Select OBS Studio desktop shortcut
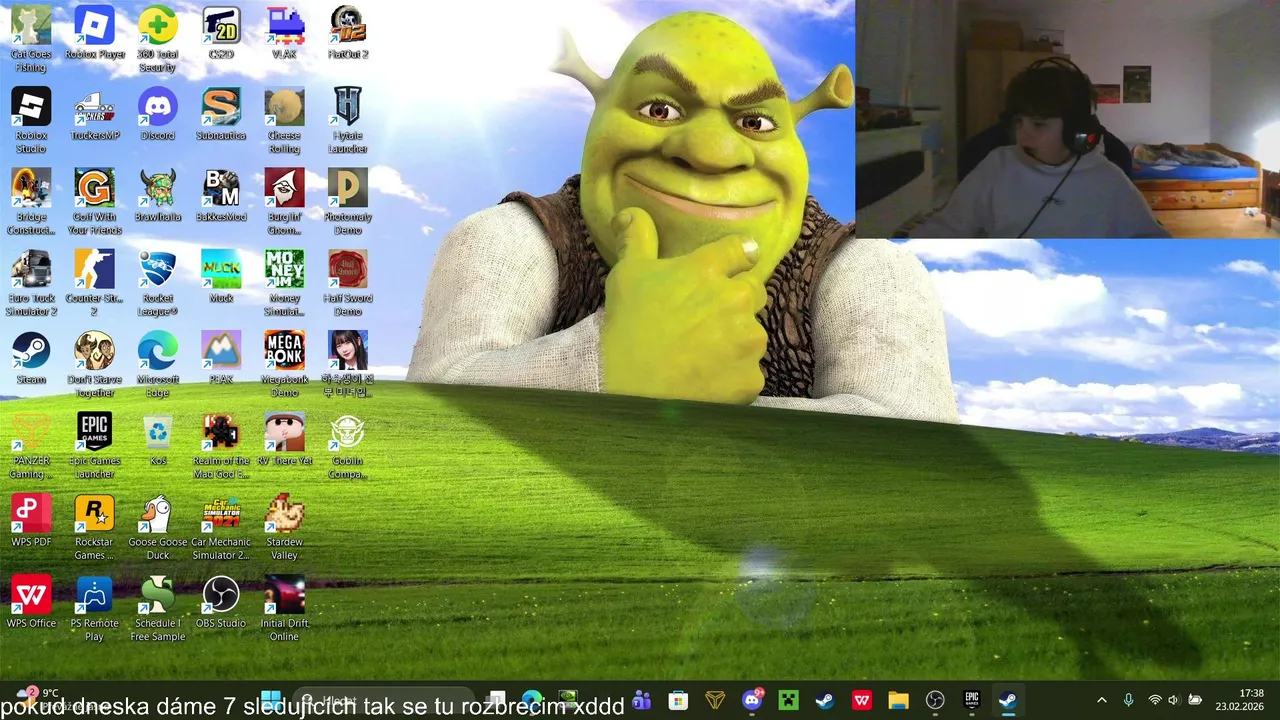The image size is (1280, 720). point(221,602)
